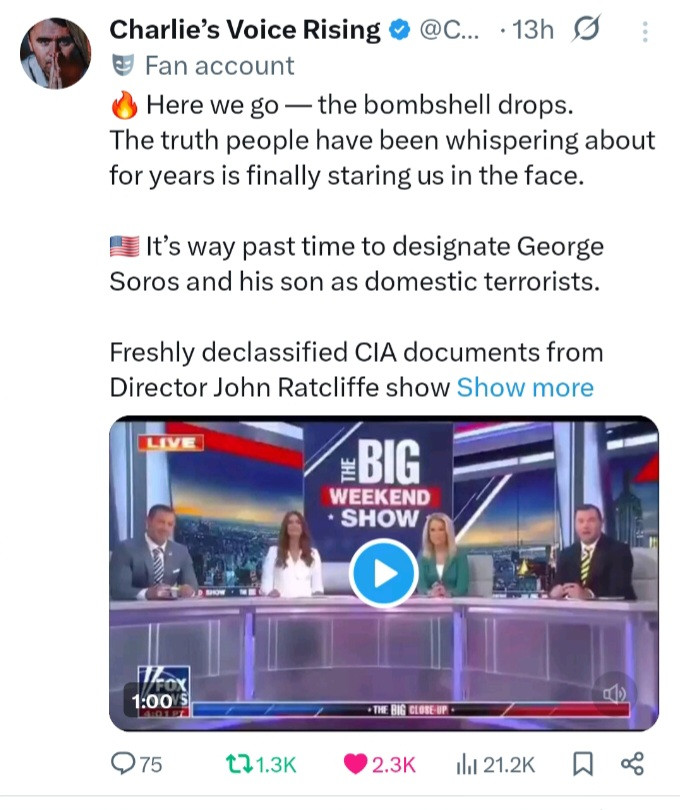The width and height of the screenshot is (680, 810).
Task: Open the post via the 13h timestamp
Action: (x=531, y=31)
